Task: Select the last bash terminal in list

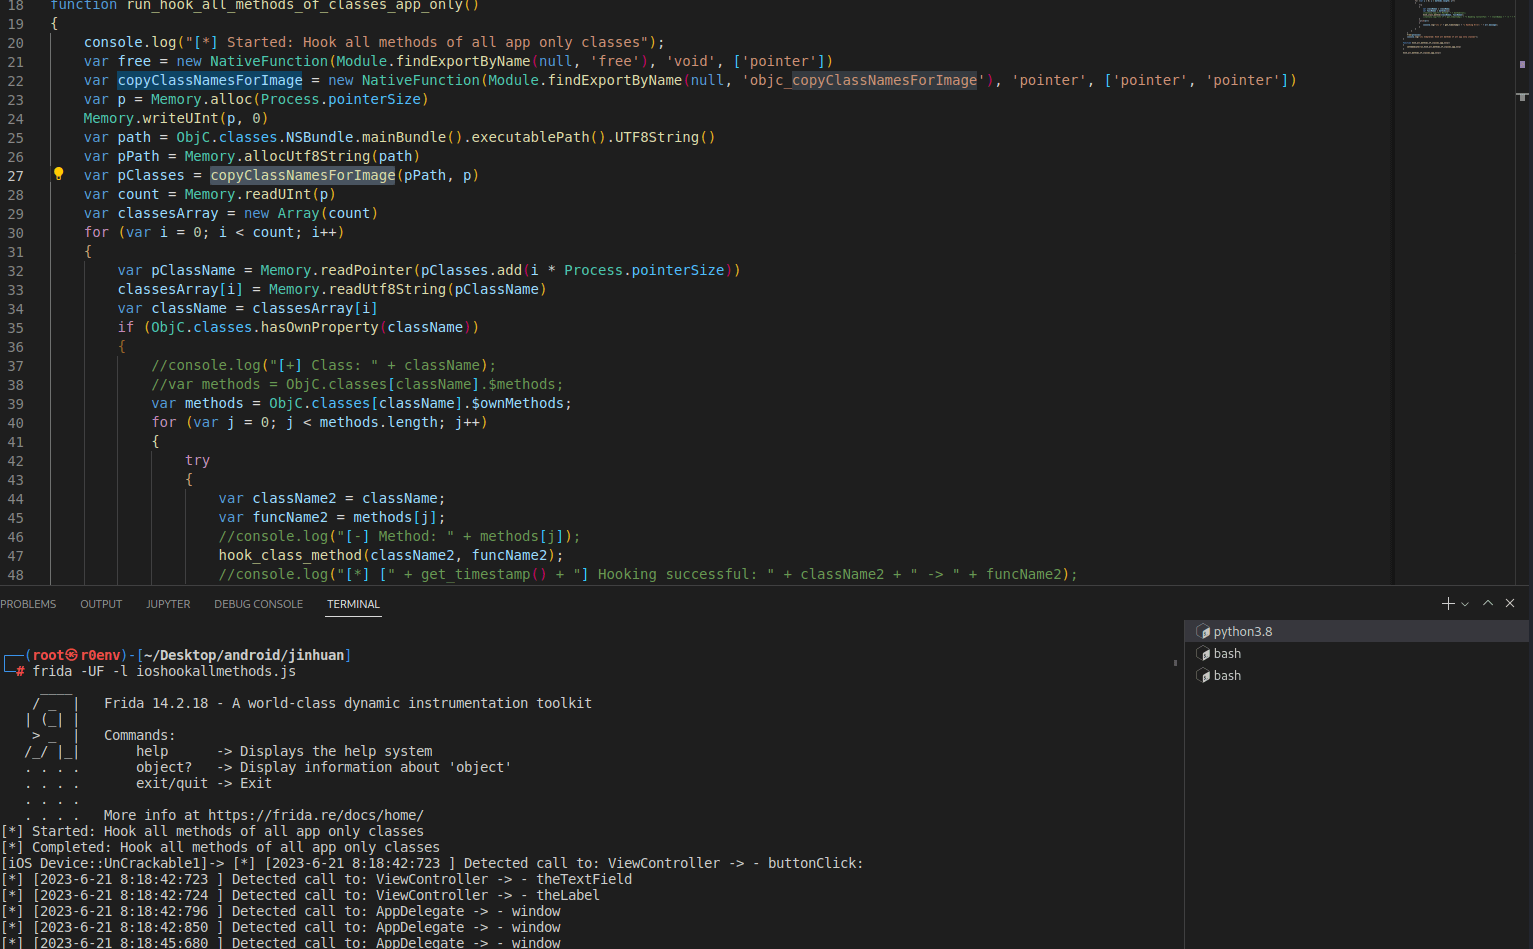Action: [1227, 676]
